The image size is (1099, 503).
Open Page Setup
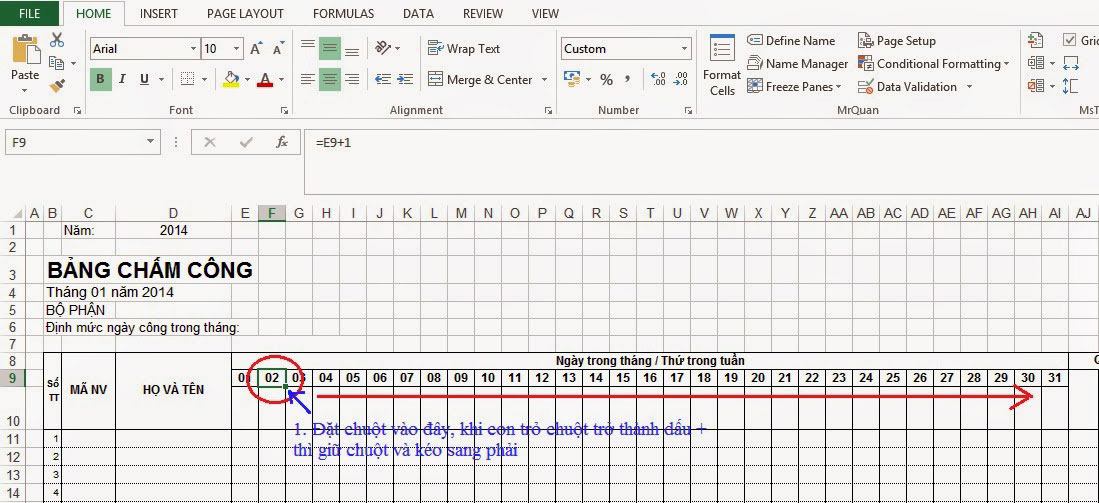pyautogui.click(x=896, y=41)
